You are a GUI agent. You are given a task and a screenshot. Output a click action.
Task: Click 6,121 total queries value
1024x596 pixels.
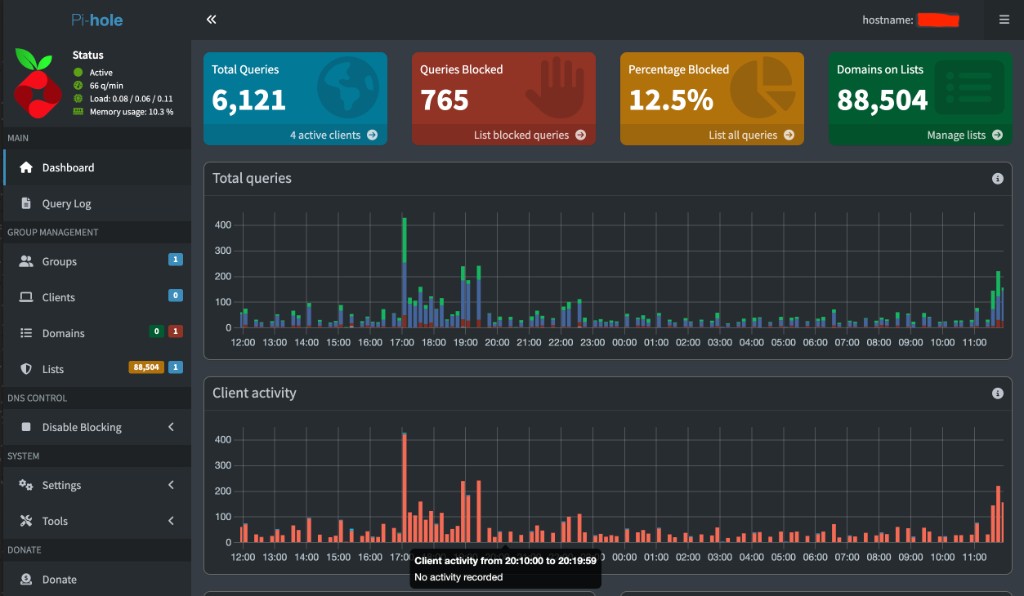tap(249, 100)
